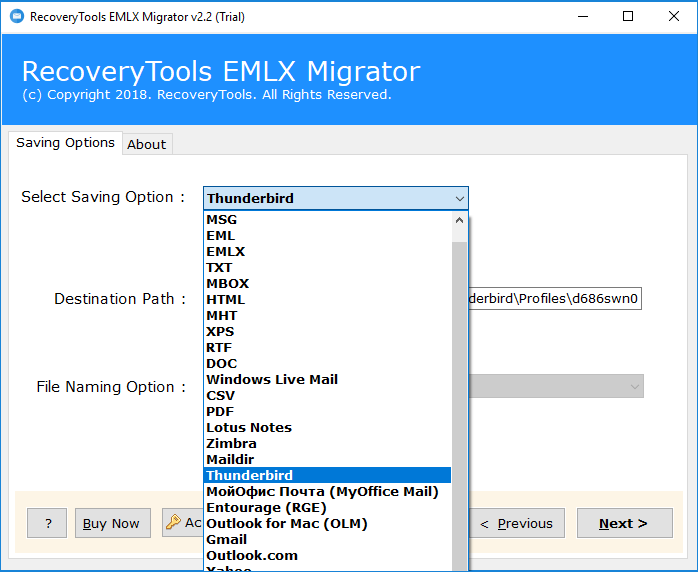Click the Buy Now button
This screenshot has width=698, height=572.
point(113,523)
